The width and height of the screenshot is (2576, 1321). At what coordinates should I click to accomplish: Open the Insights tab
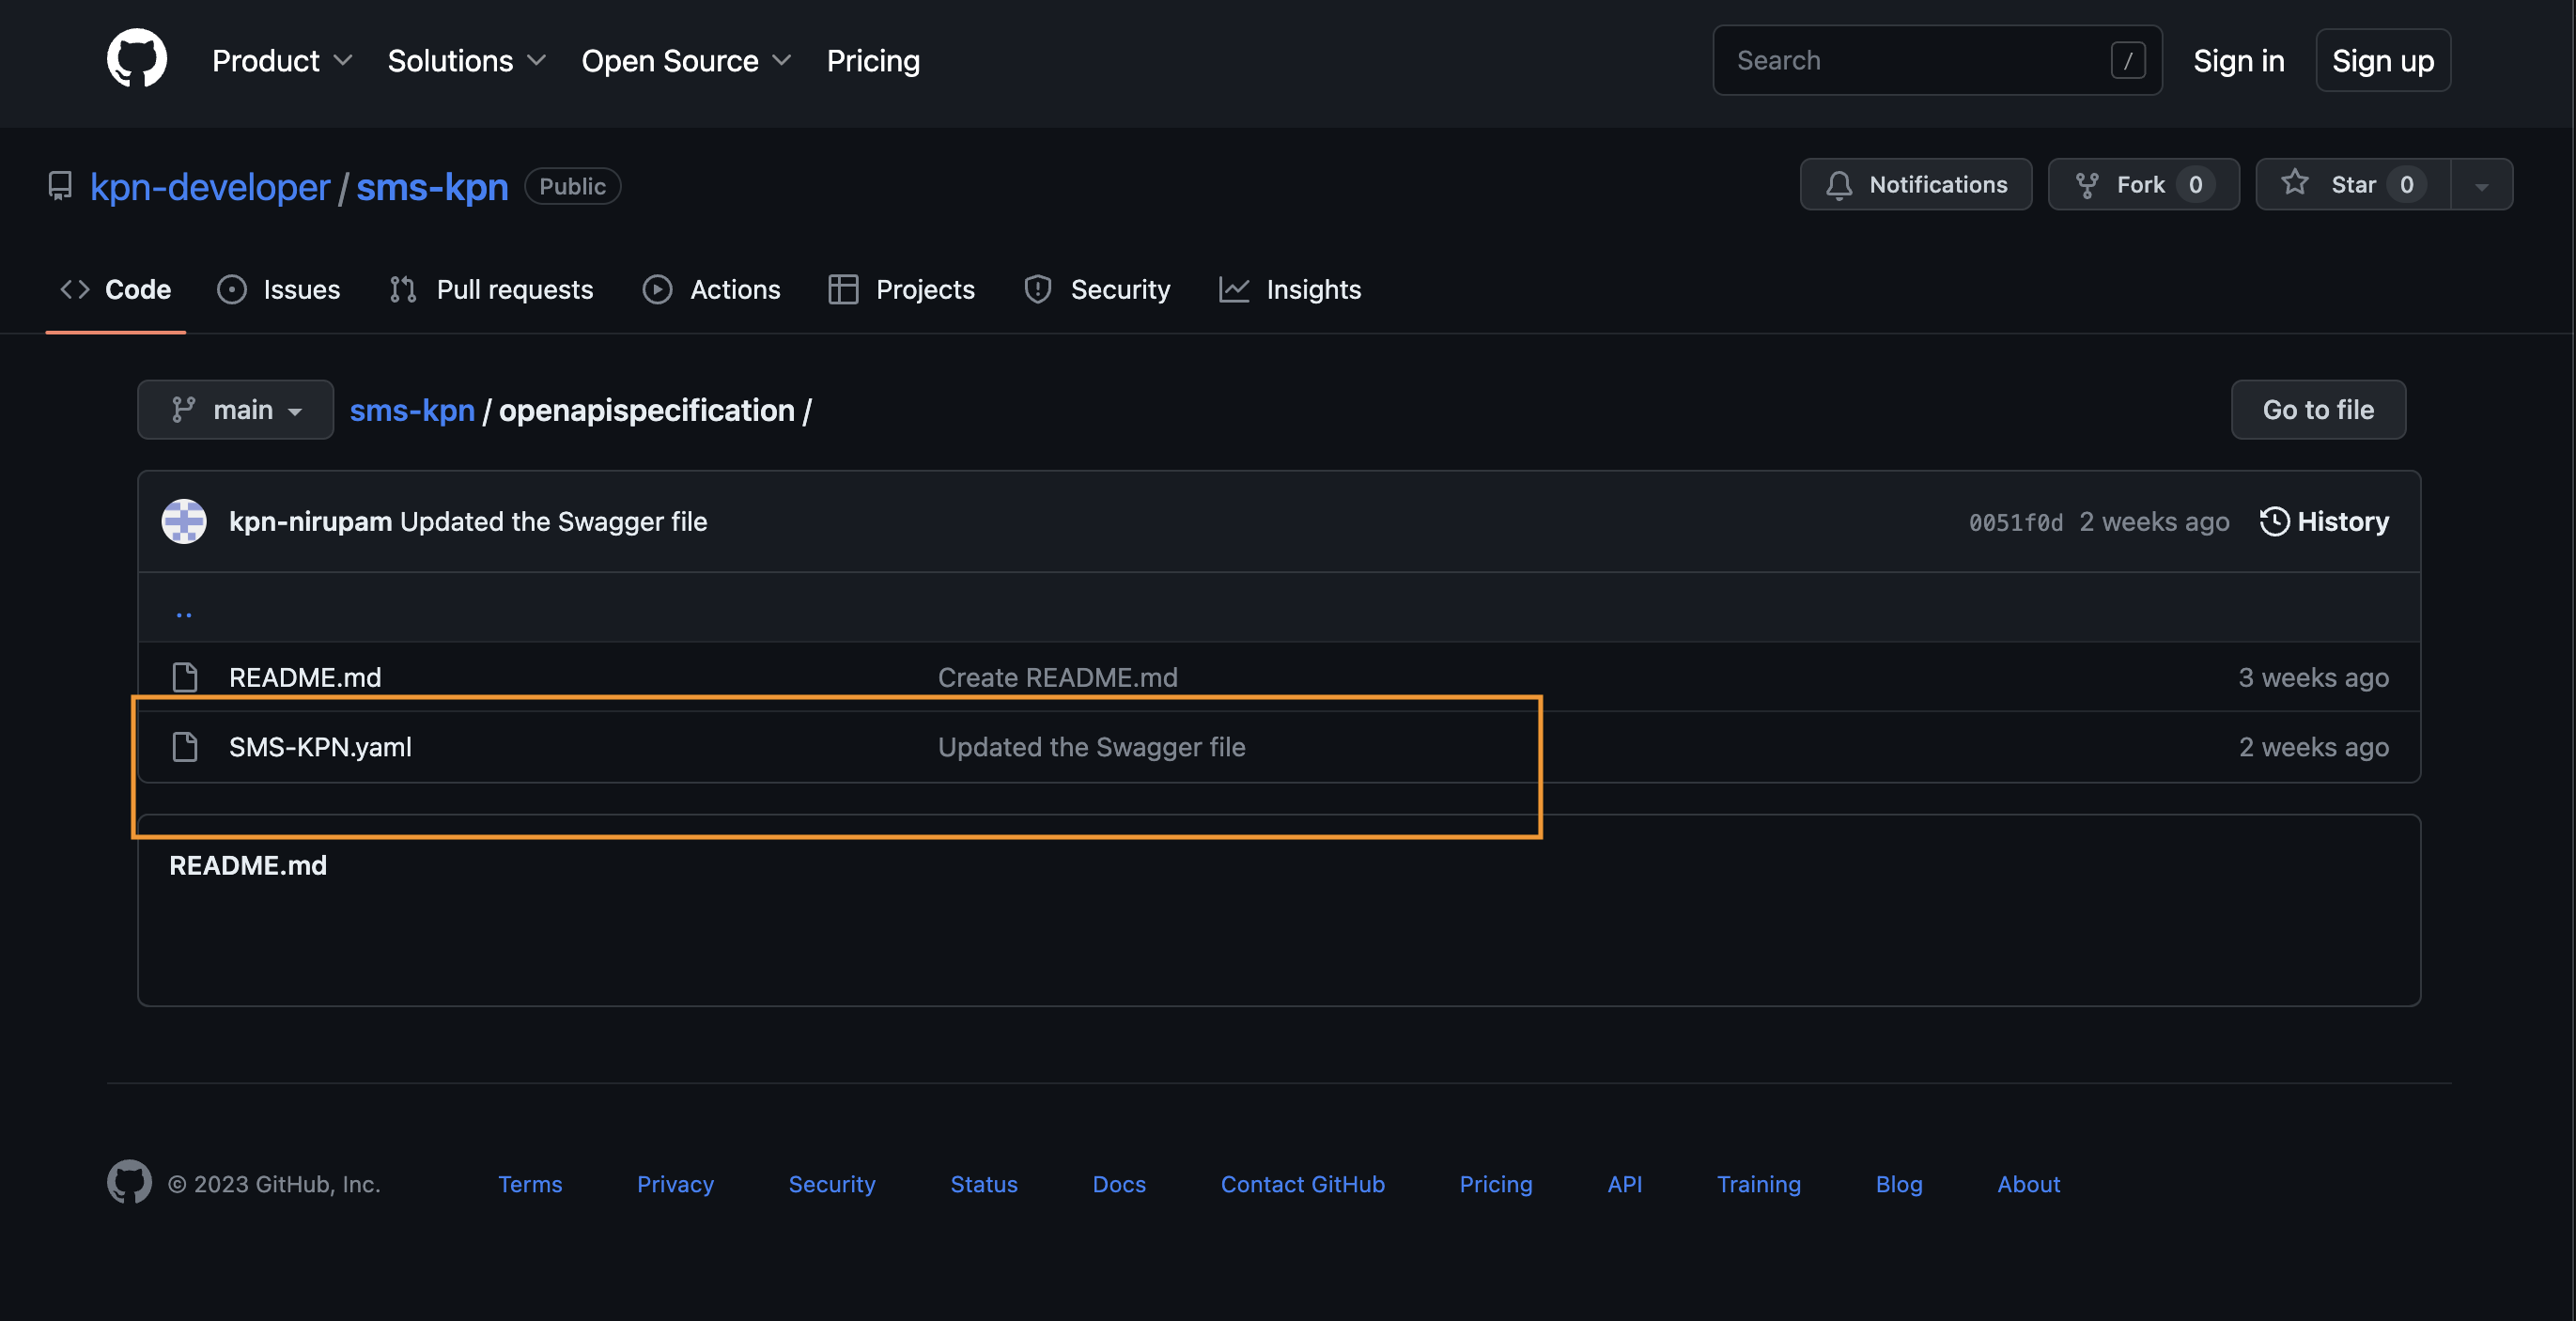click(x=1290, y=289)
